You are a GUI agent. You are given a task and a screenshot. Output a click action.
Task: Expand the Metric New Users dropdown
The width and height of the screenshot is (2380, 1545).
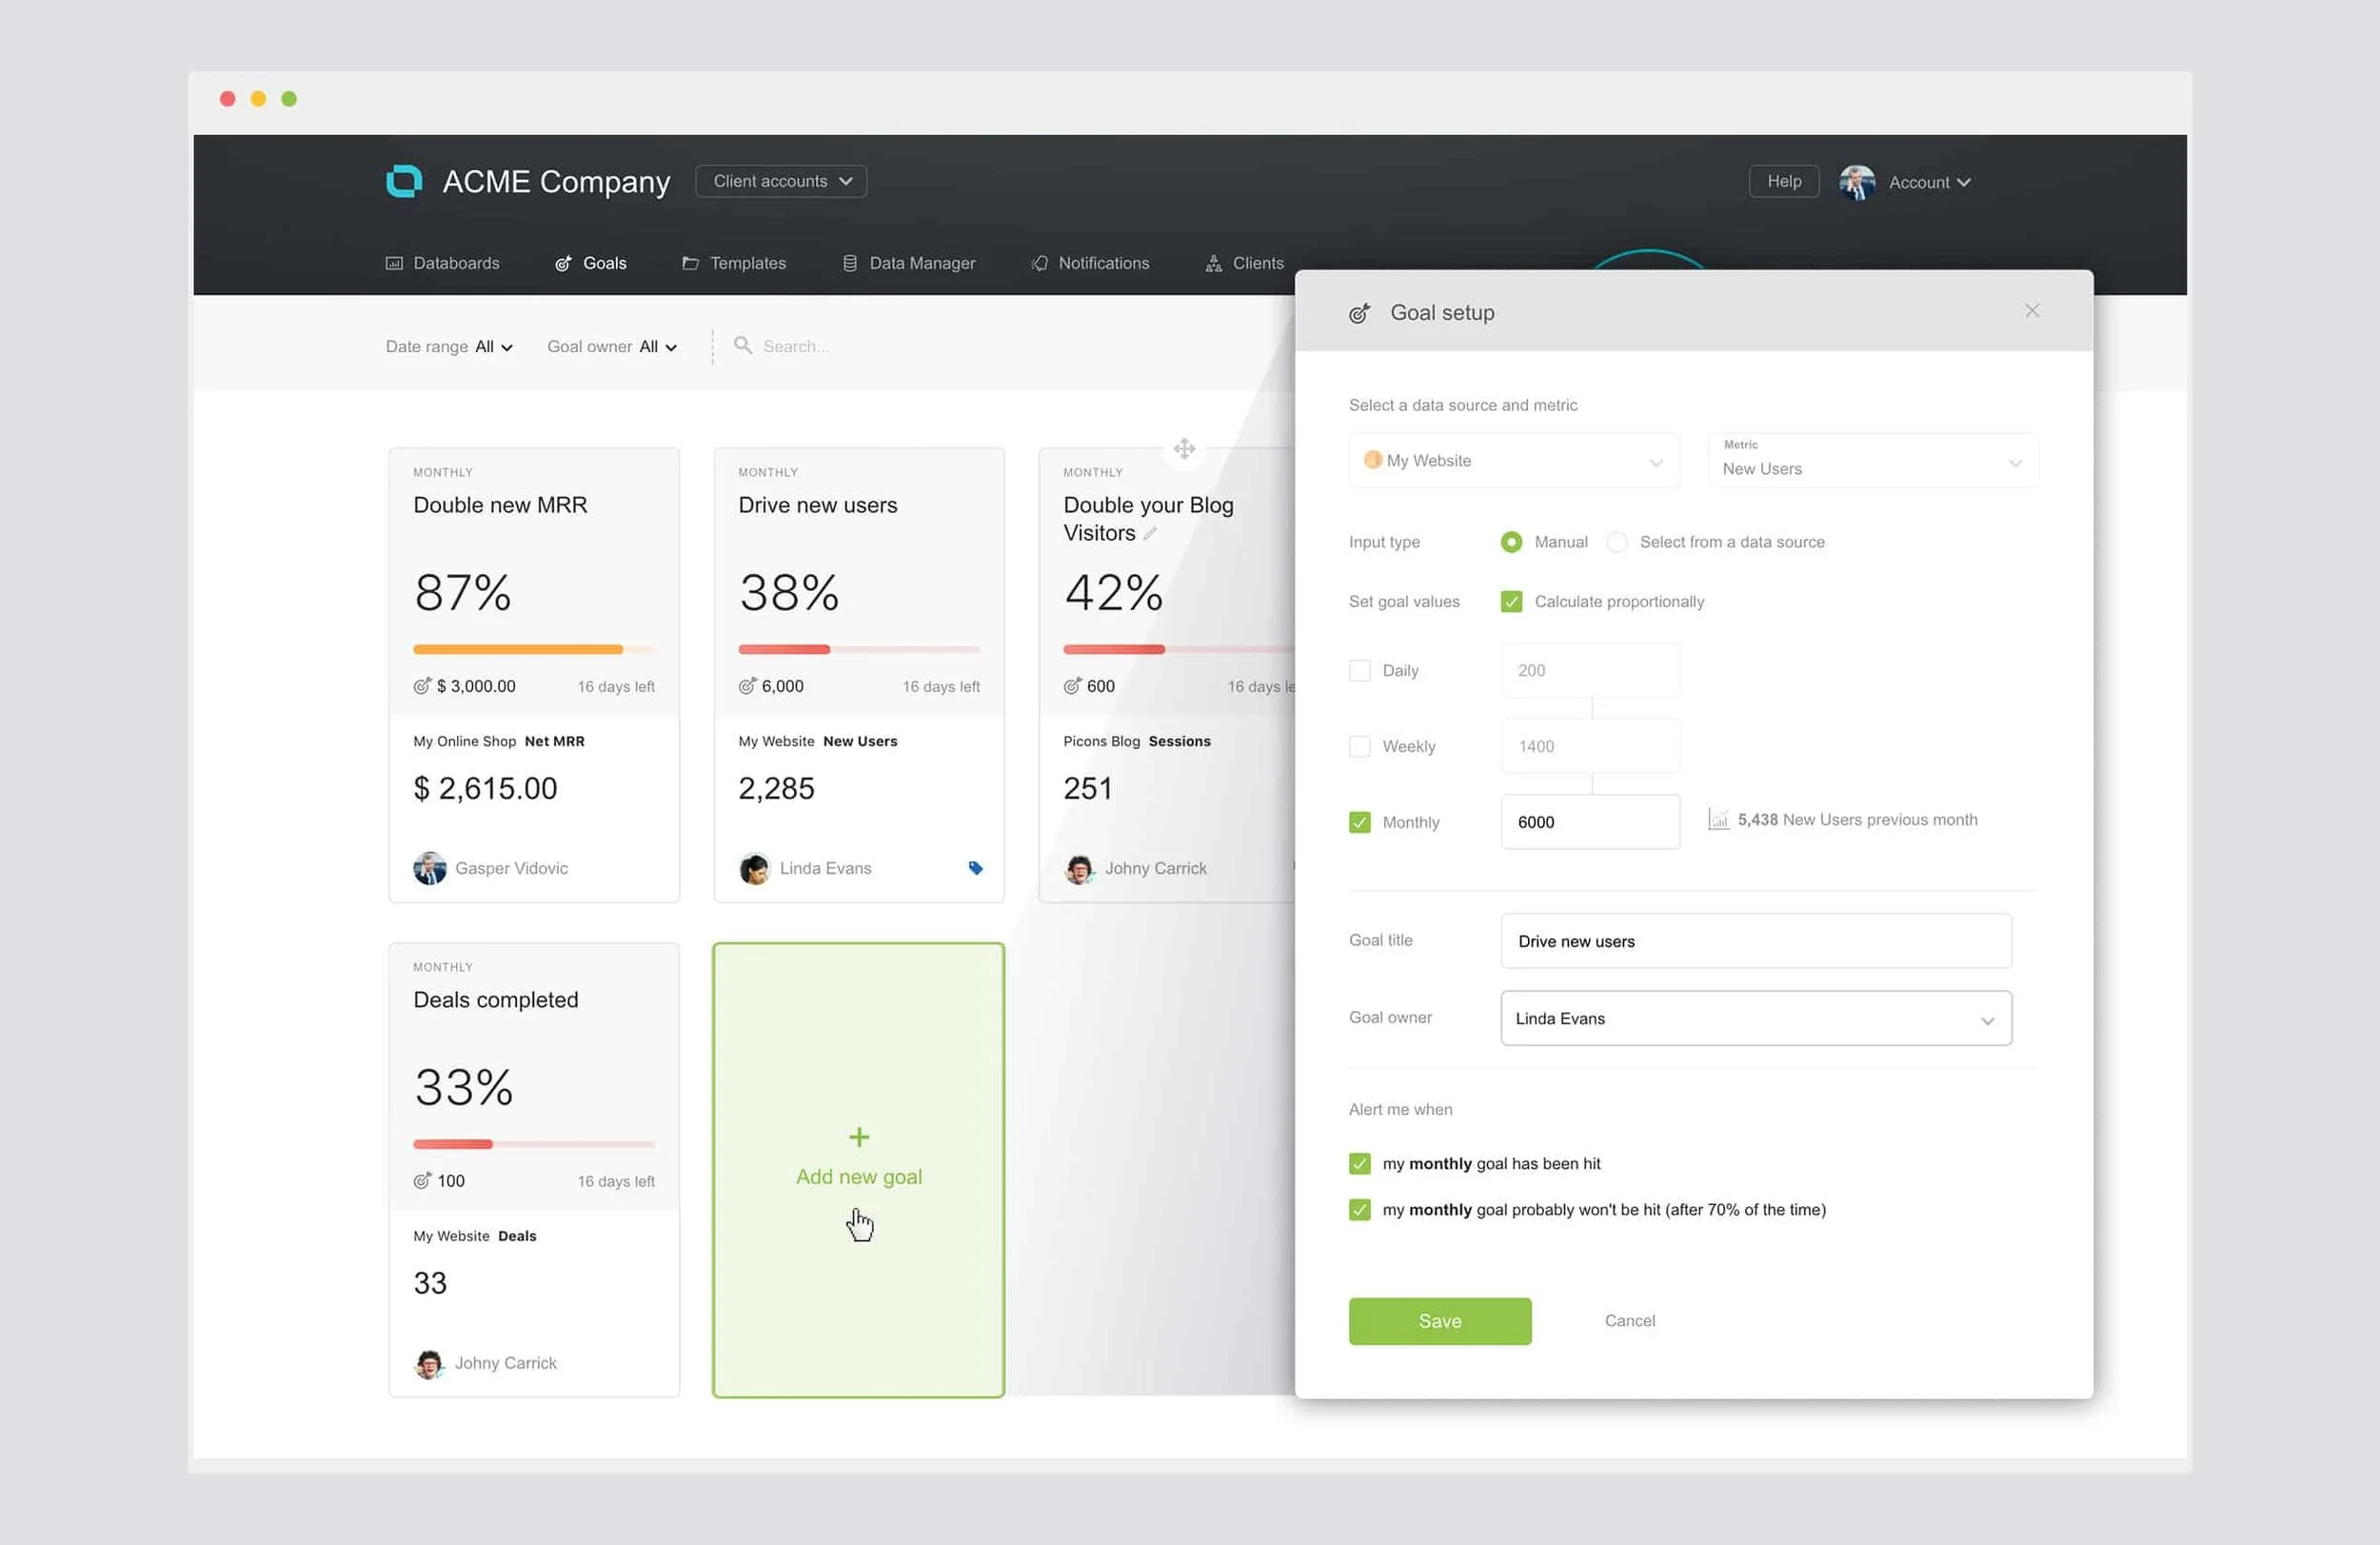(x=1872, y=460)
